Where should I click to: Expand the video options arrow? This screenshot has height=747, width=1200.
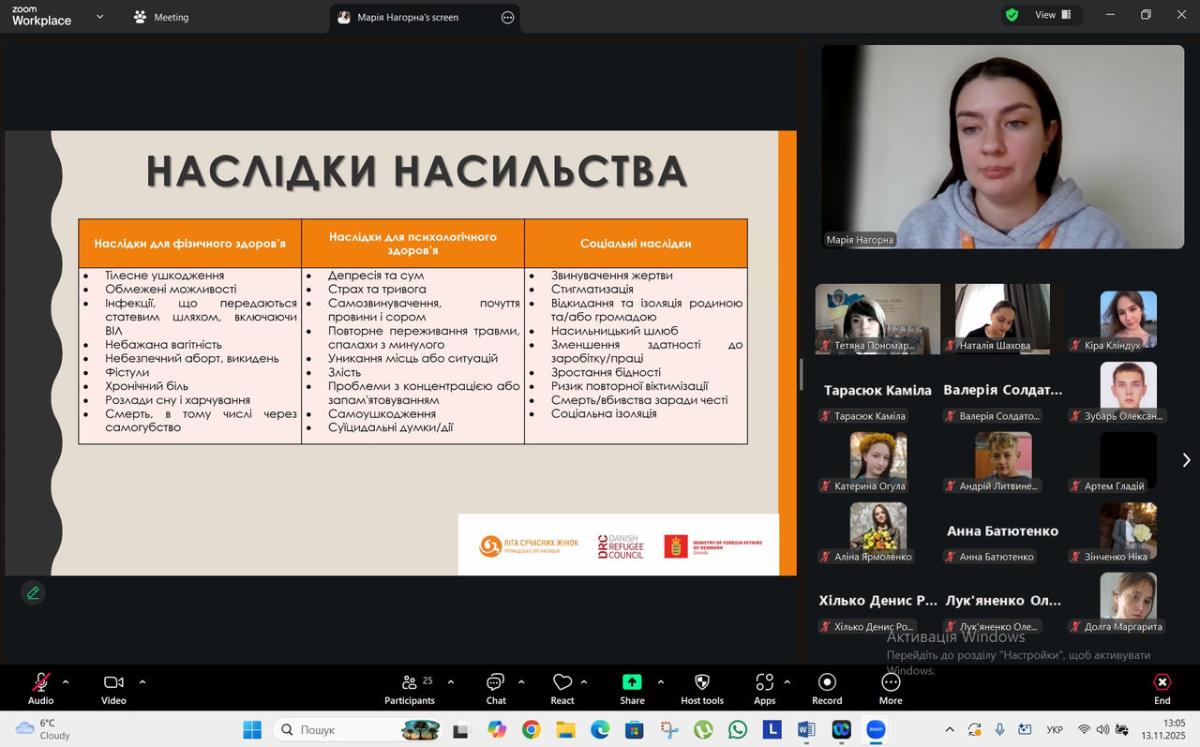point(142,682)
